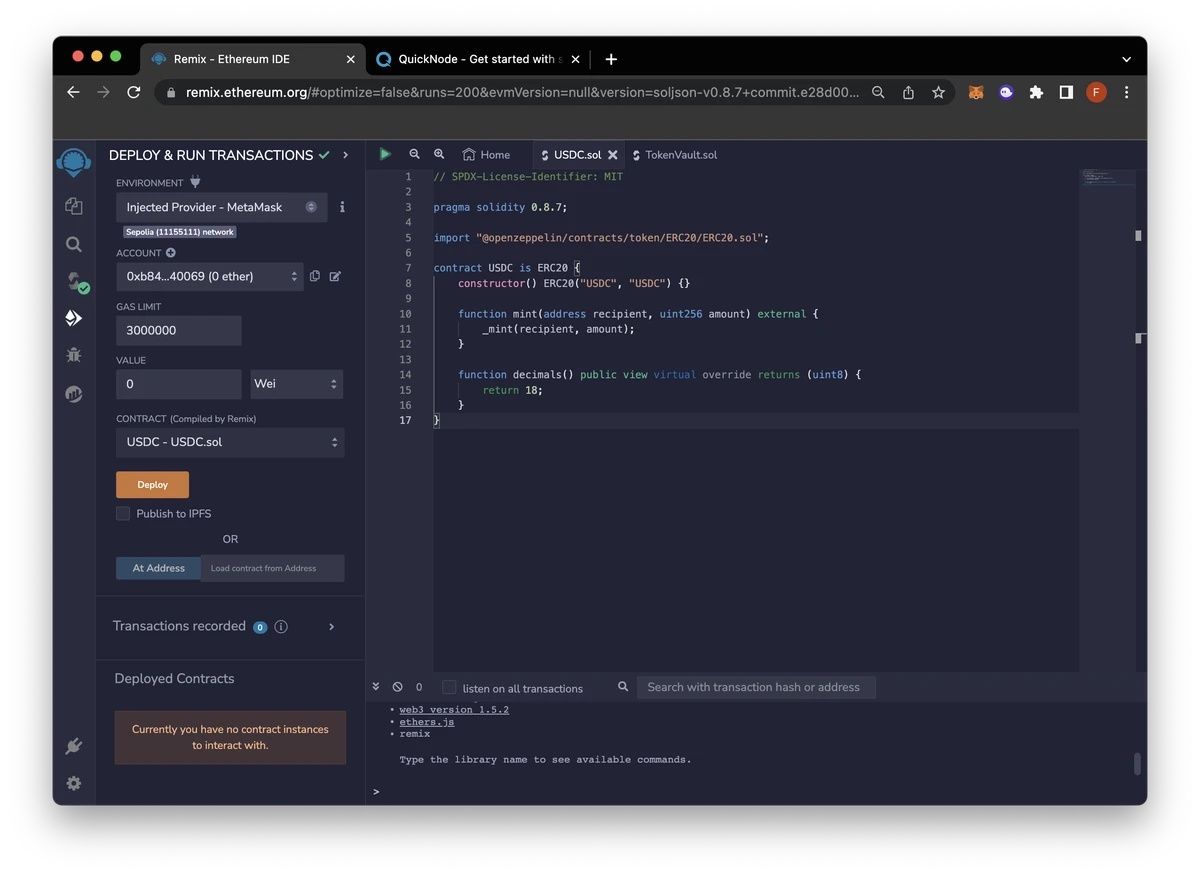Run the script with the green play icon
The image size is (1200, 875).
(384, 154)
